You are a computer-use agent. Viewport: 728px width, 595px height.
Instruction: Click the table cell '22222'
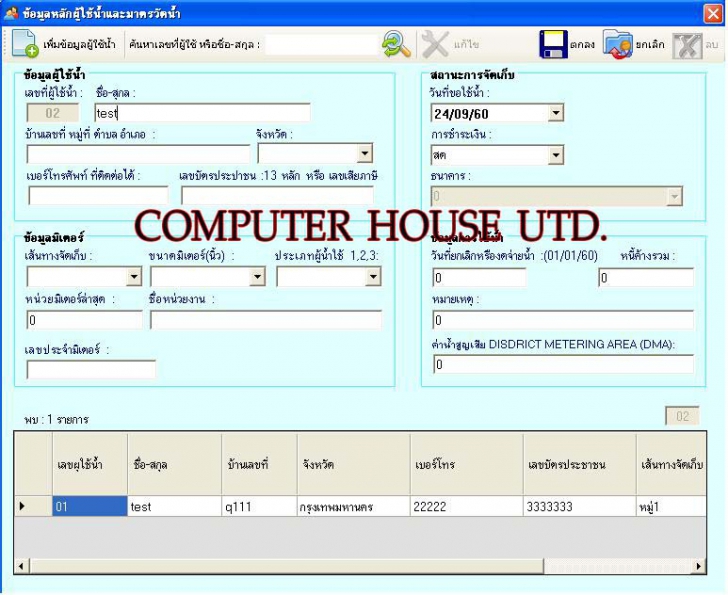[x=467, y=506]
